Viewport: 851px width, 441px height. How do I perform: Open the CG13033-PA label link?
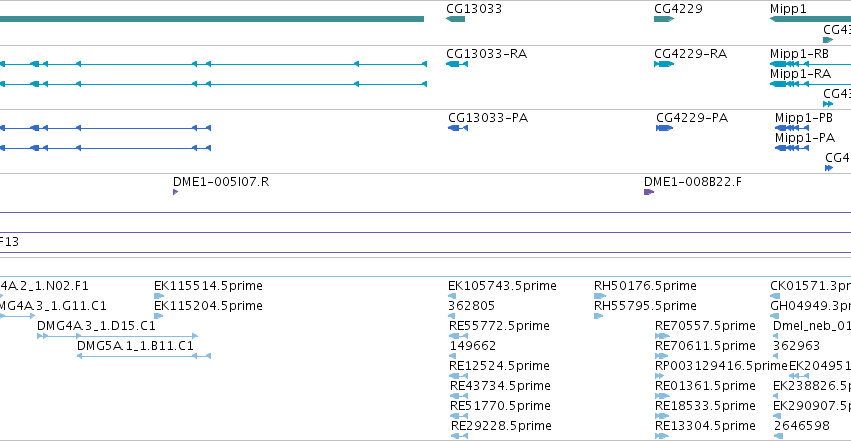coord(488,118)
